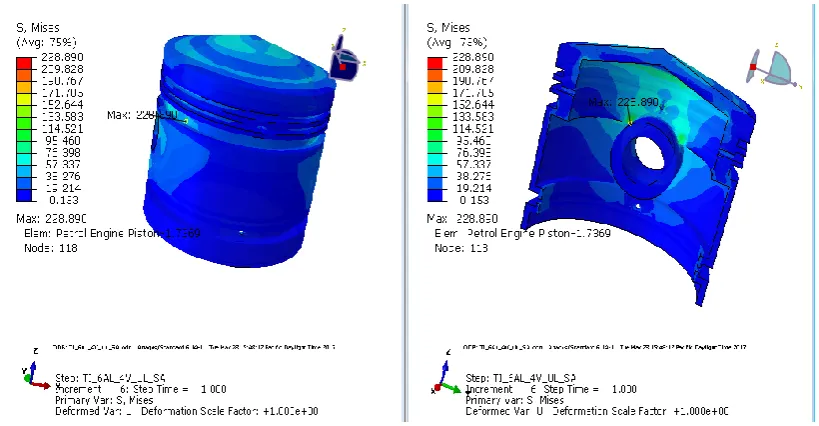
Task: Select the 'S, Mises' legend title in the full piston viewport
Action: (38, 28)
